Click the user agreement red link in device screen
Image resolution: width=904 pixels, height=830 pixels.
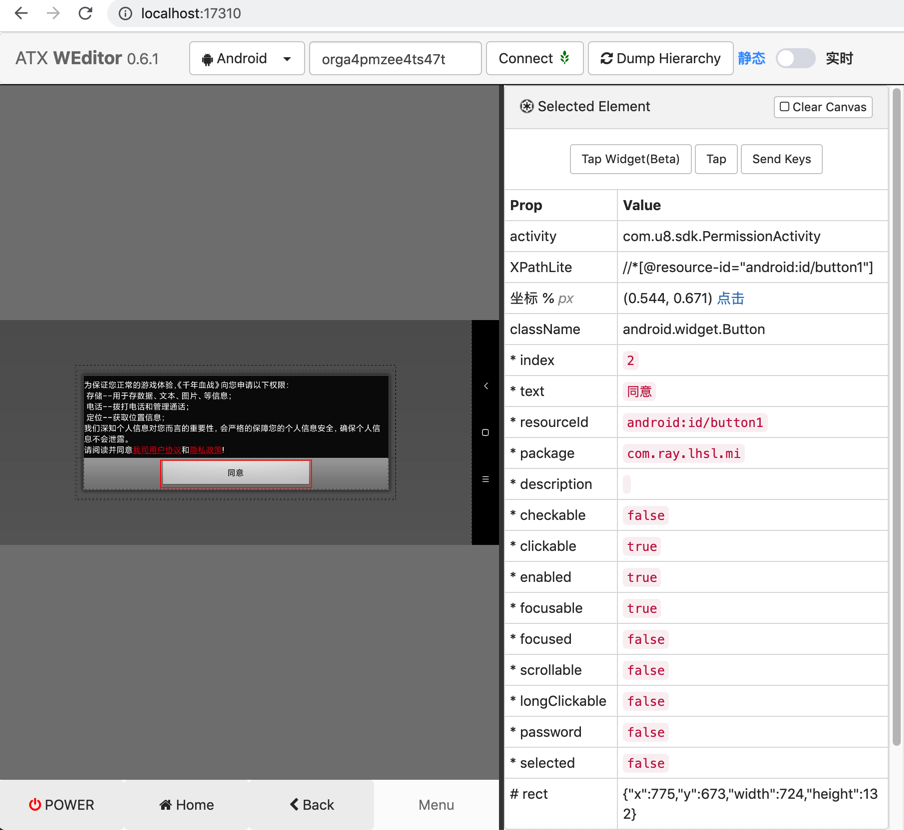coord(157,450)
